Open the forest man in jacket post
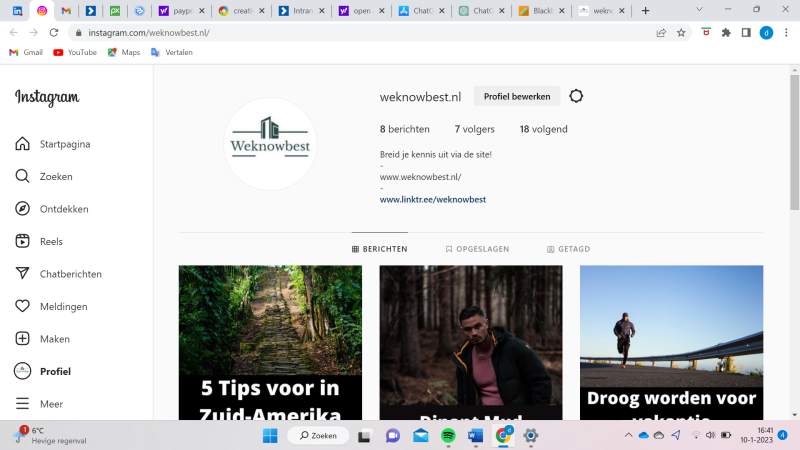 [x=471, y=342]
